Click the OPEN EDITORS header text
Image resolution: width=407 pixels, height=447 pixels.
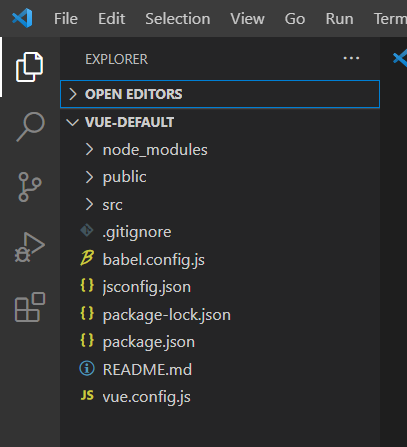[x=133, y=94]
